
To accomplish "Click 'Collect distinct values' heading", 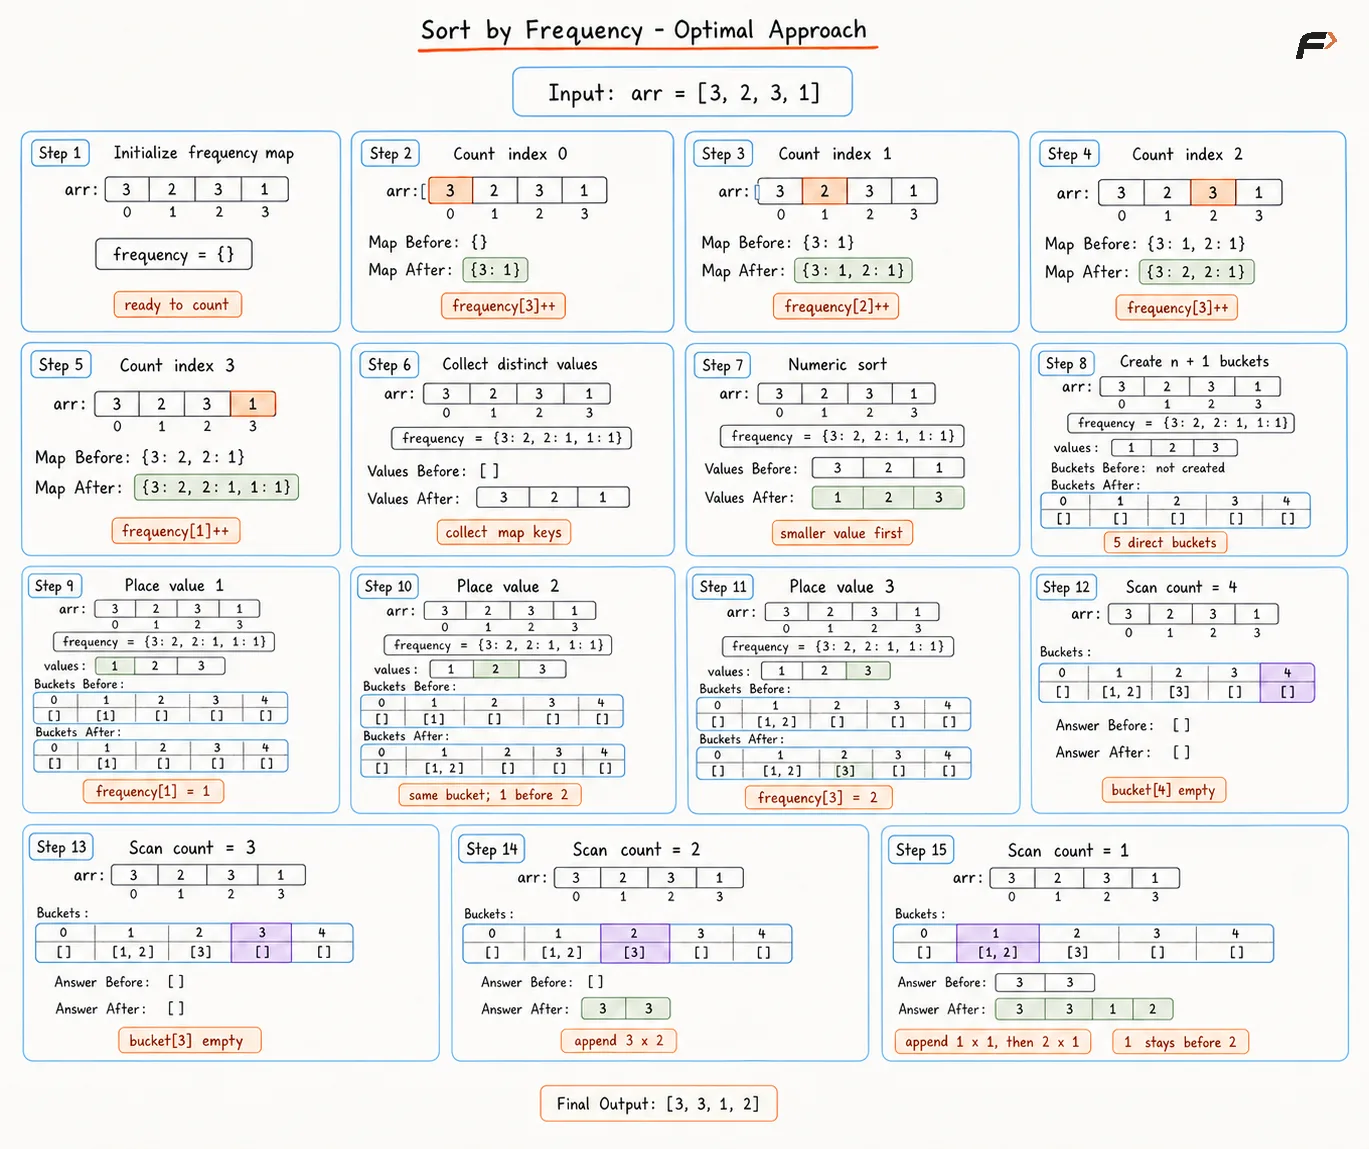I will click(520, 365).
